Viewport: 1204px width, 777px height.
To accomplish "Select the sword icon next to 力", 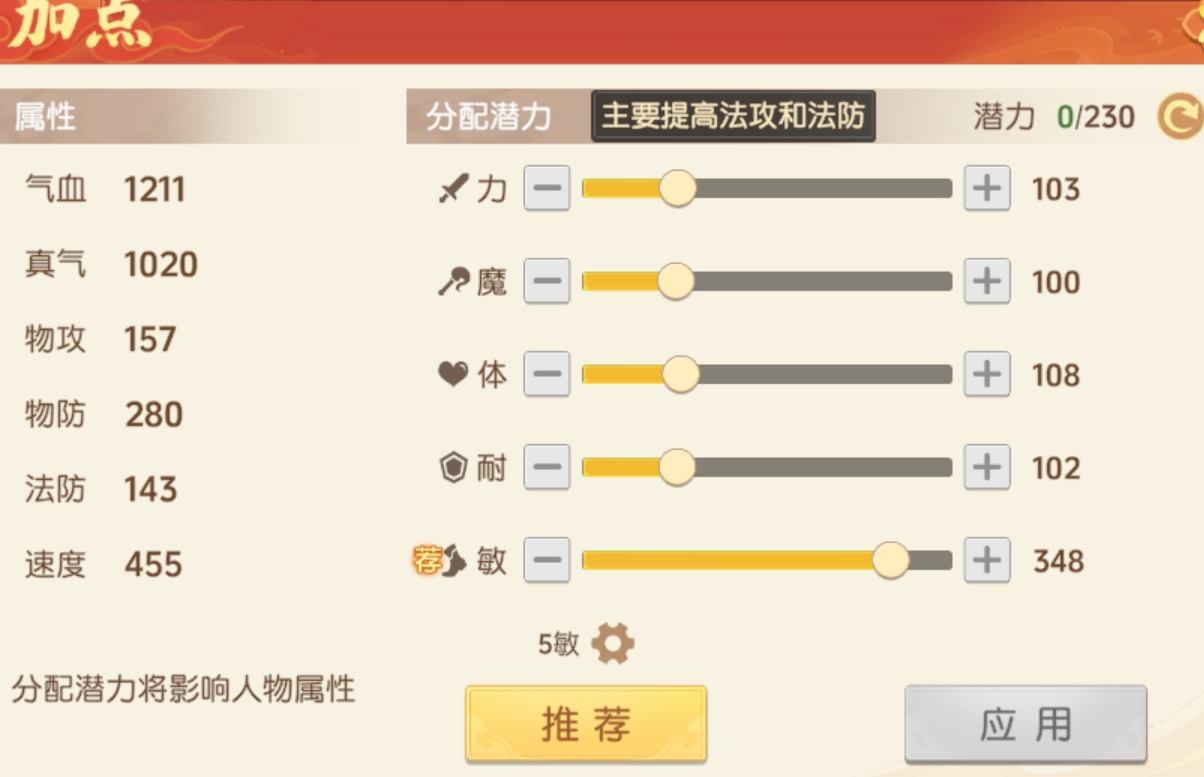I will (456, 187).
